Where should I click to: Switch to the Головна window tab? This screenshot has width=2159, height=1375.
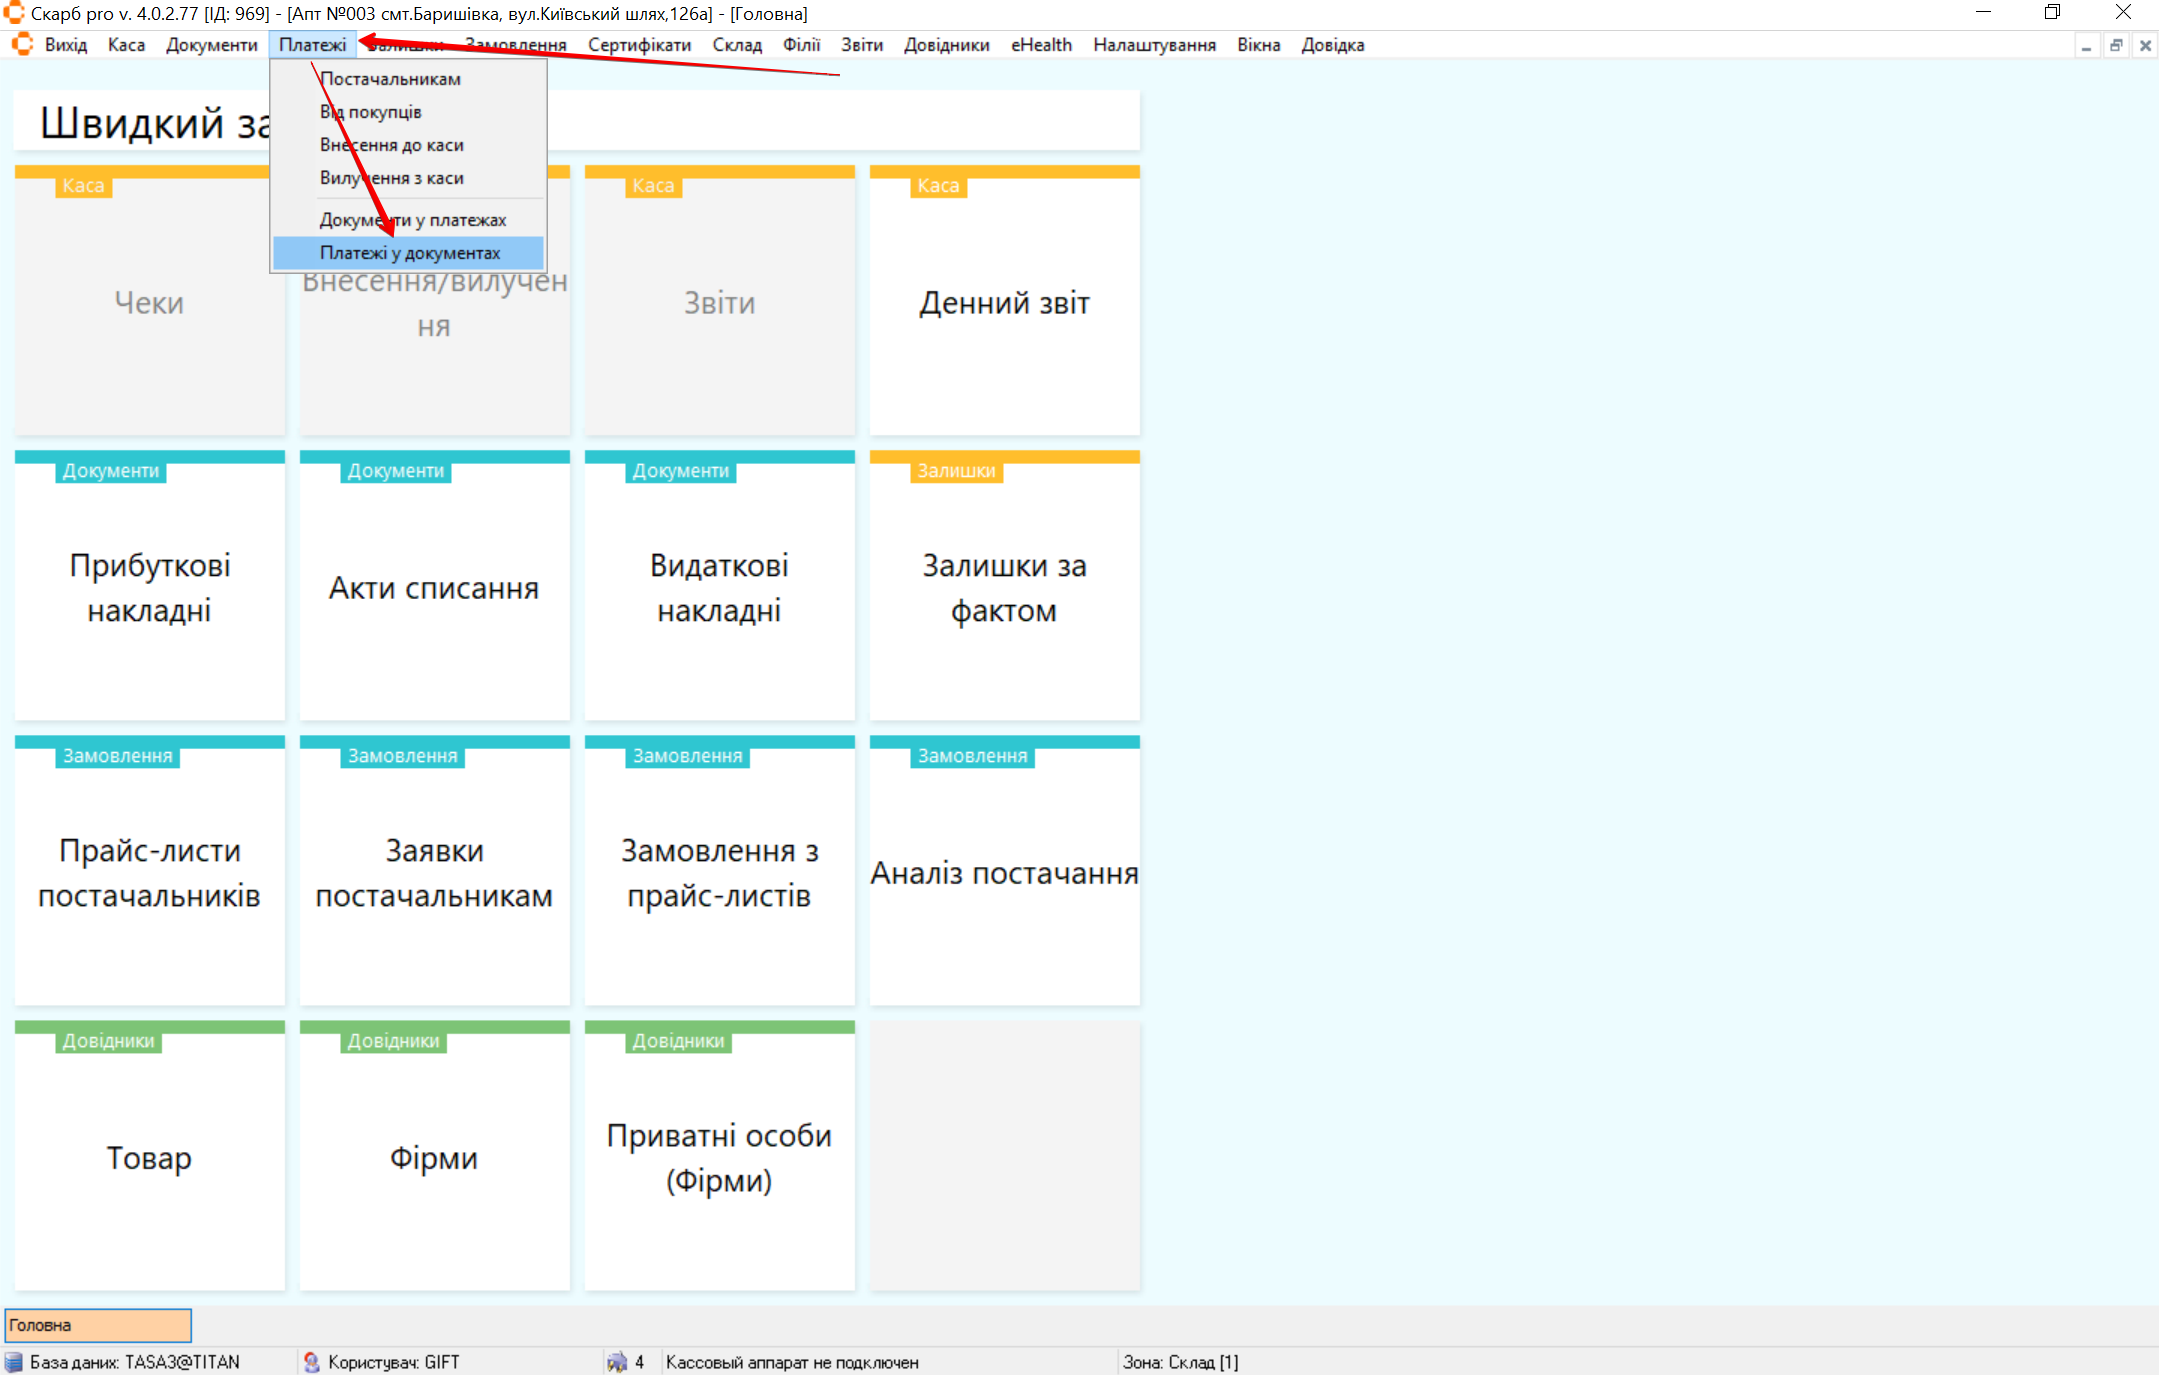[98, 1325]
